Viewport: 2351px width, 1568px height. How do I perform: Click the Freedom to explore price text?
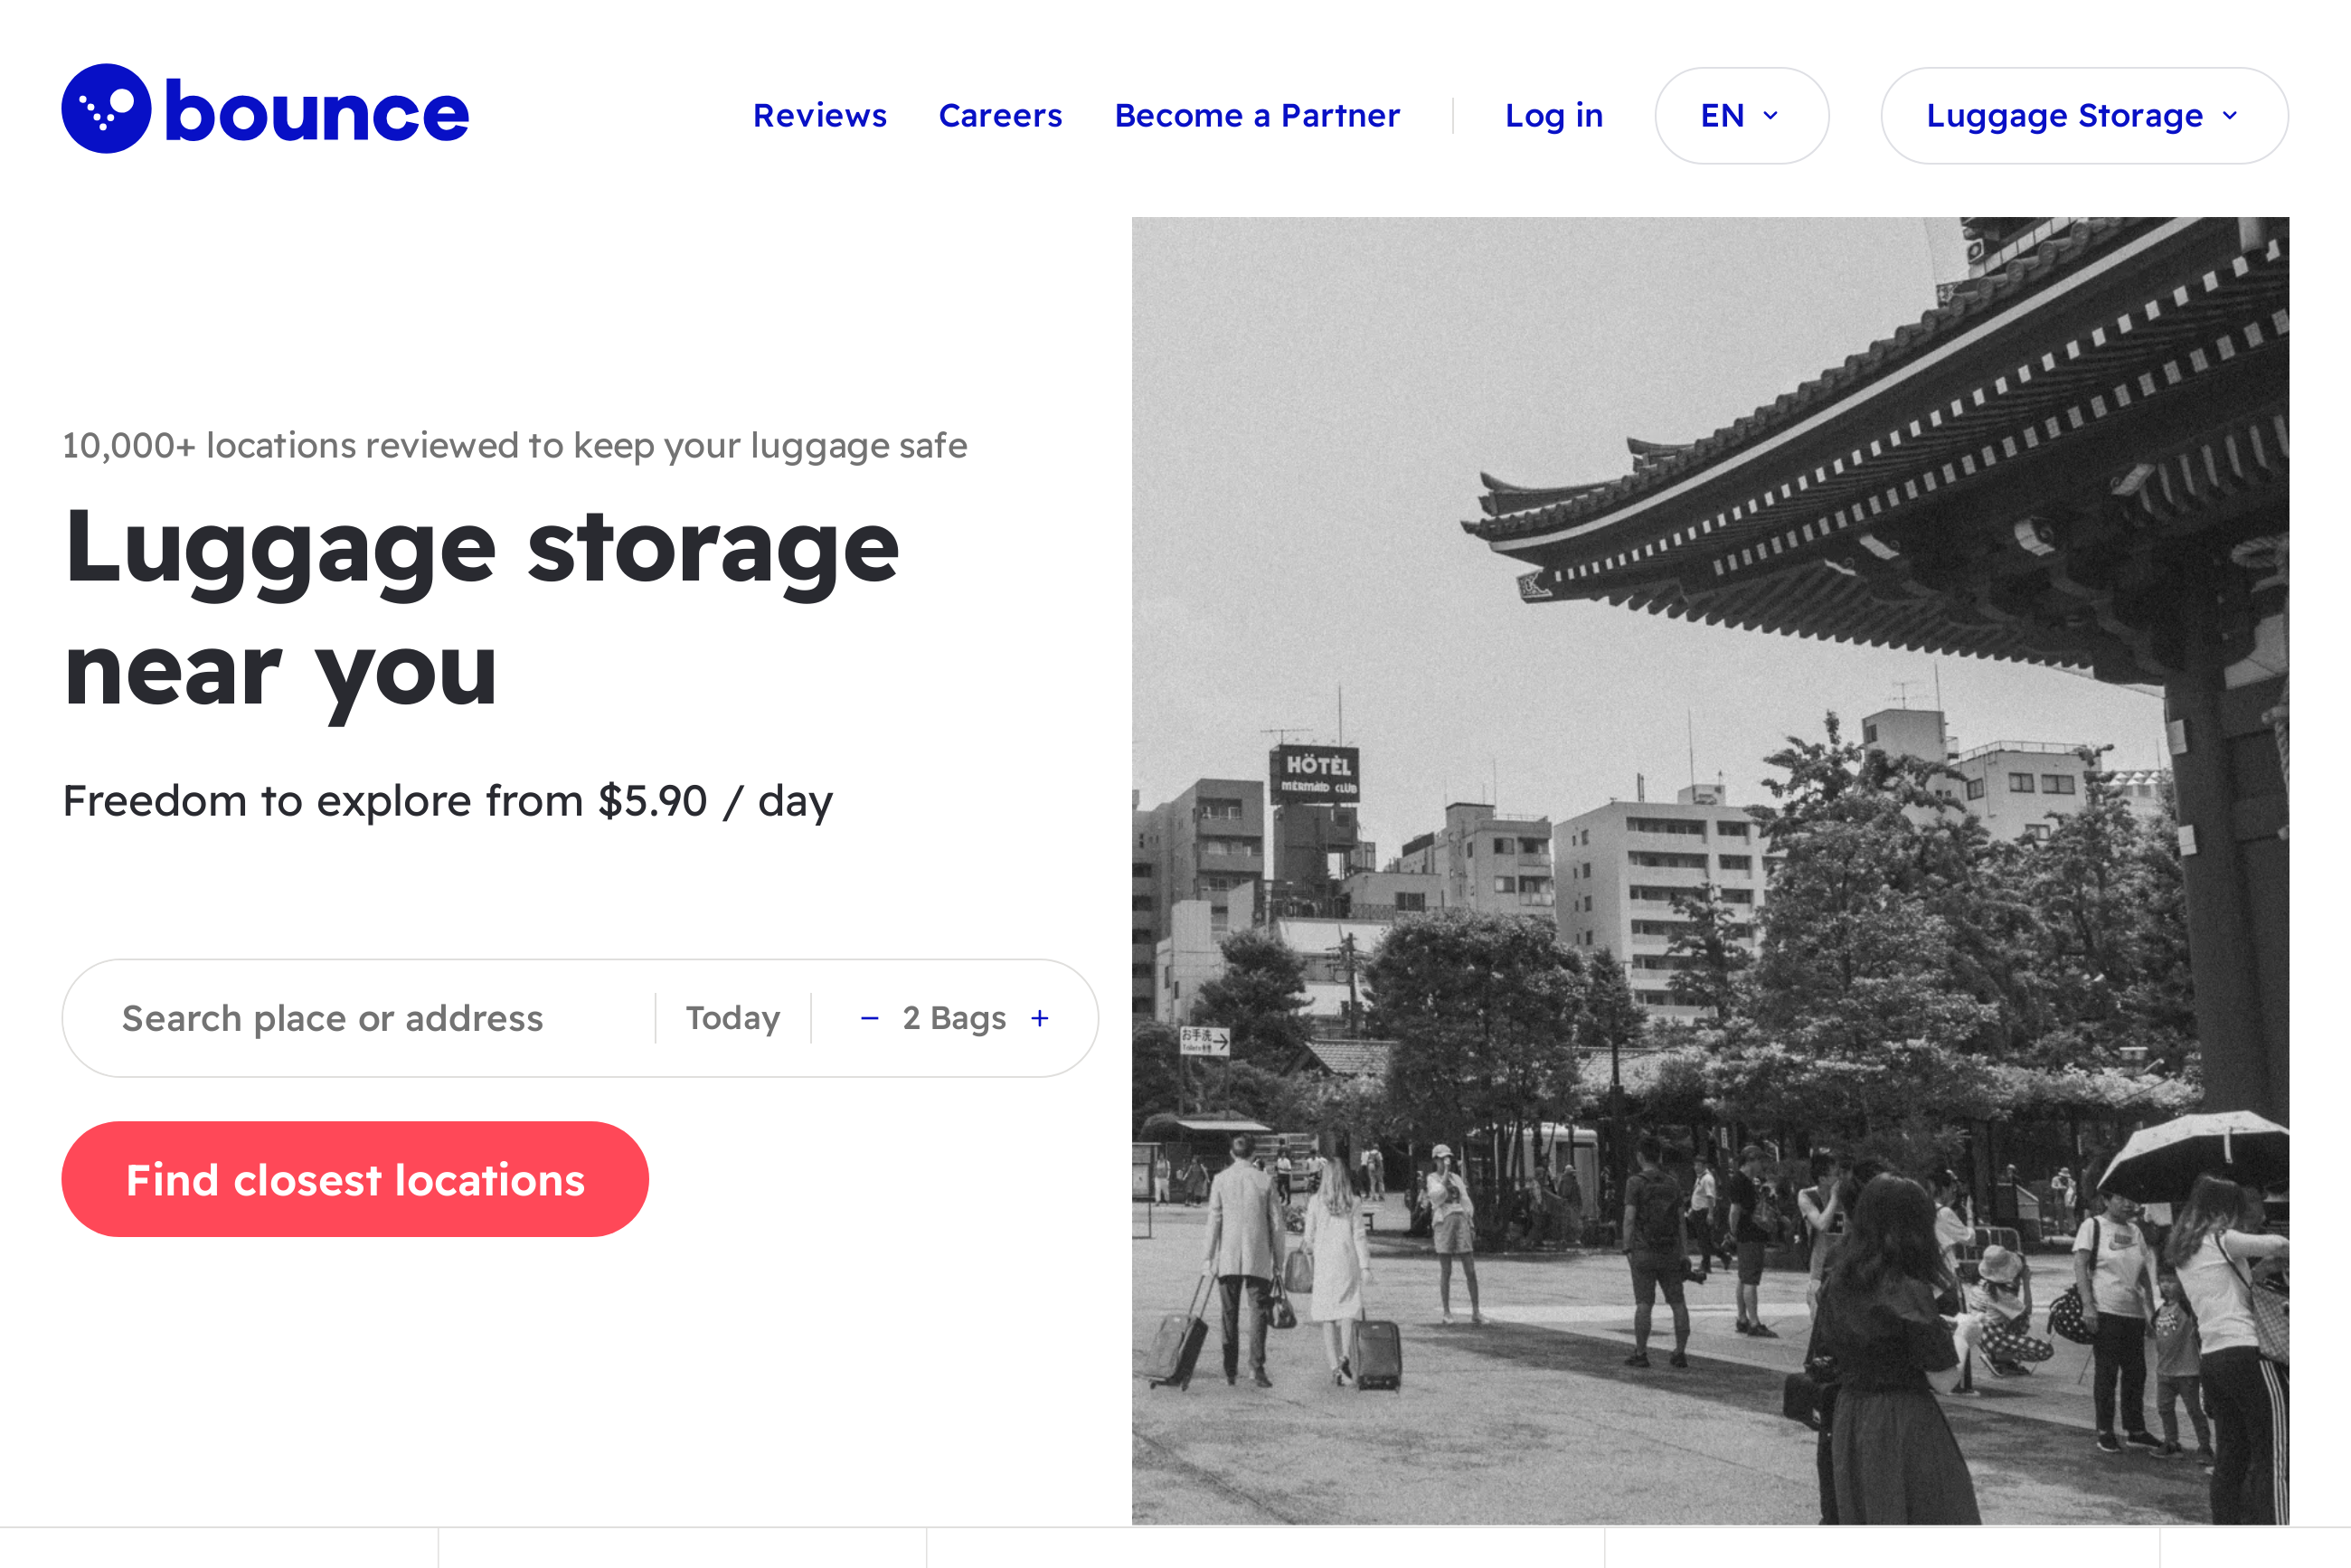(x=447, y=801)
